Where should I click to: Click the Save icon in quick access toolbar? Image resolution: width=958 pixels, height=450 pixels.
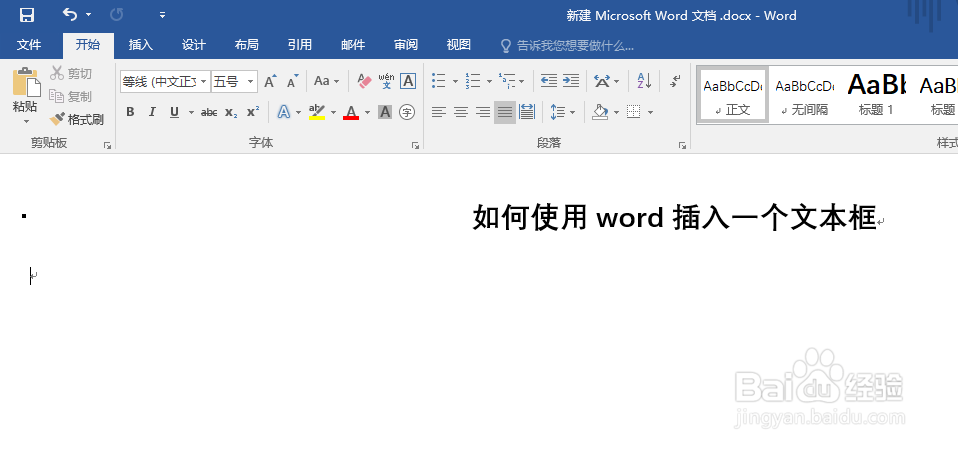(x=27, y=15)
